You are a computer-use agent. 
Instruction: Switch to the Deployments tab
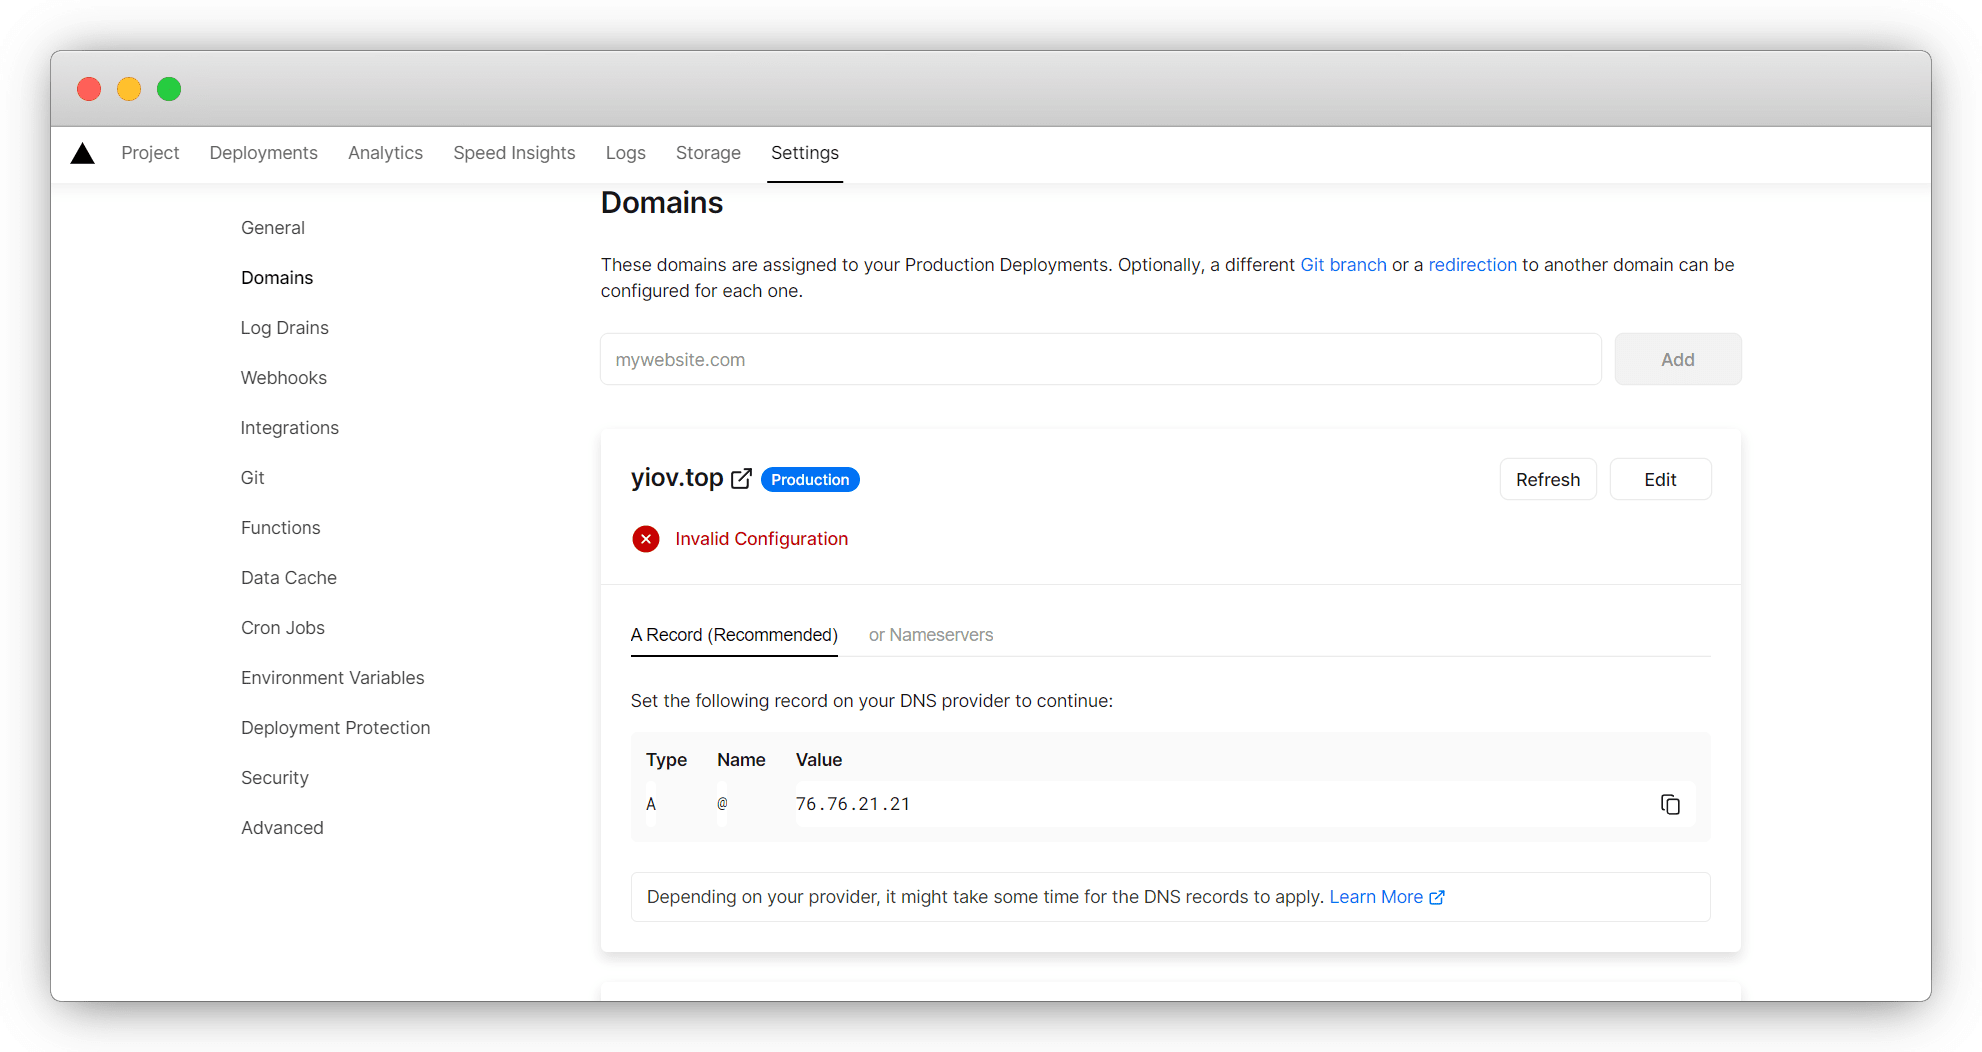263,153
